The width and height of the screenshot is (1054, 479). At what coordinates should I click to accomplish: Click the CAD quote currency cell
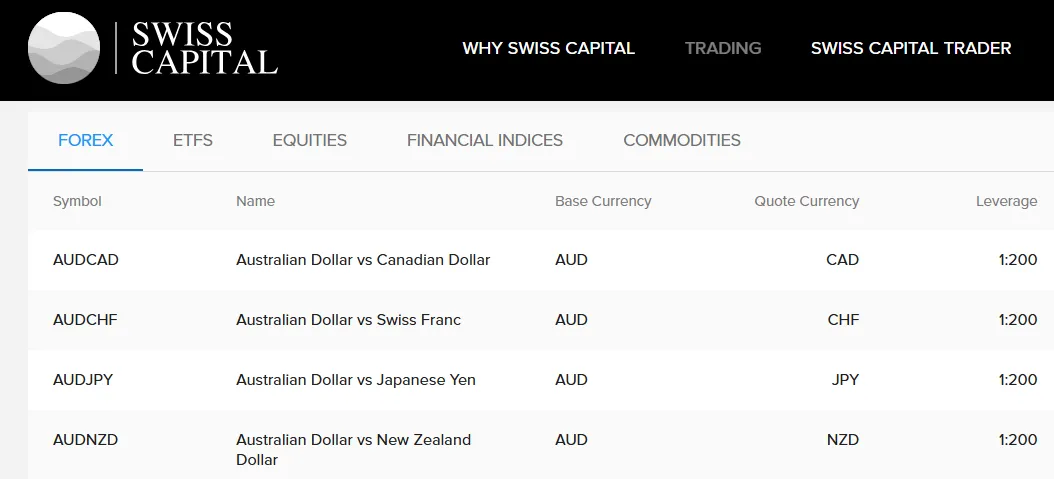pos(842,260)
